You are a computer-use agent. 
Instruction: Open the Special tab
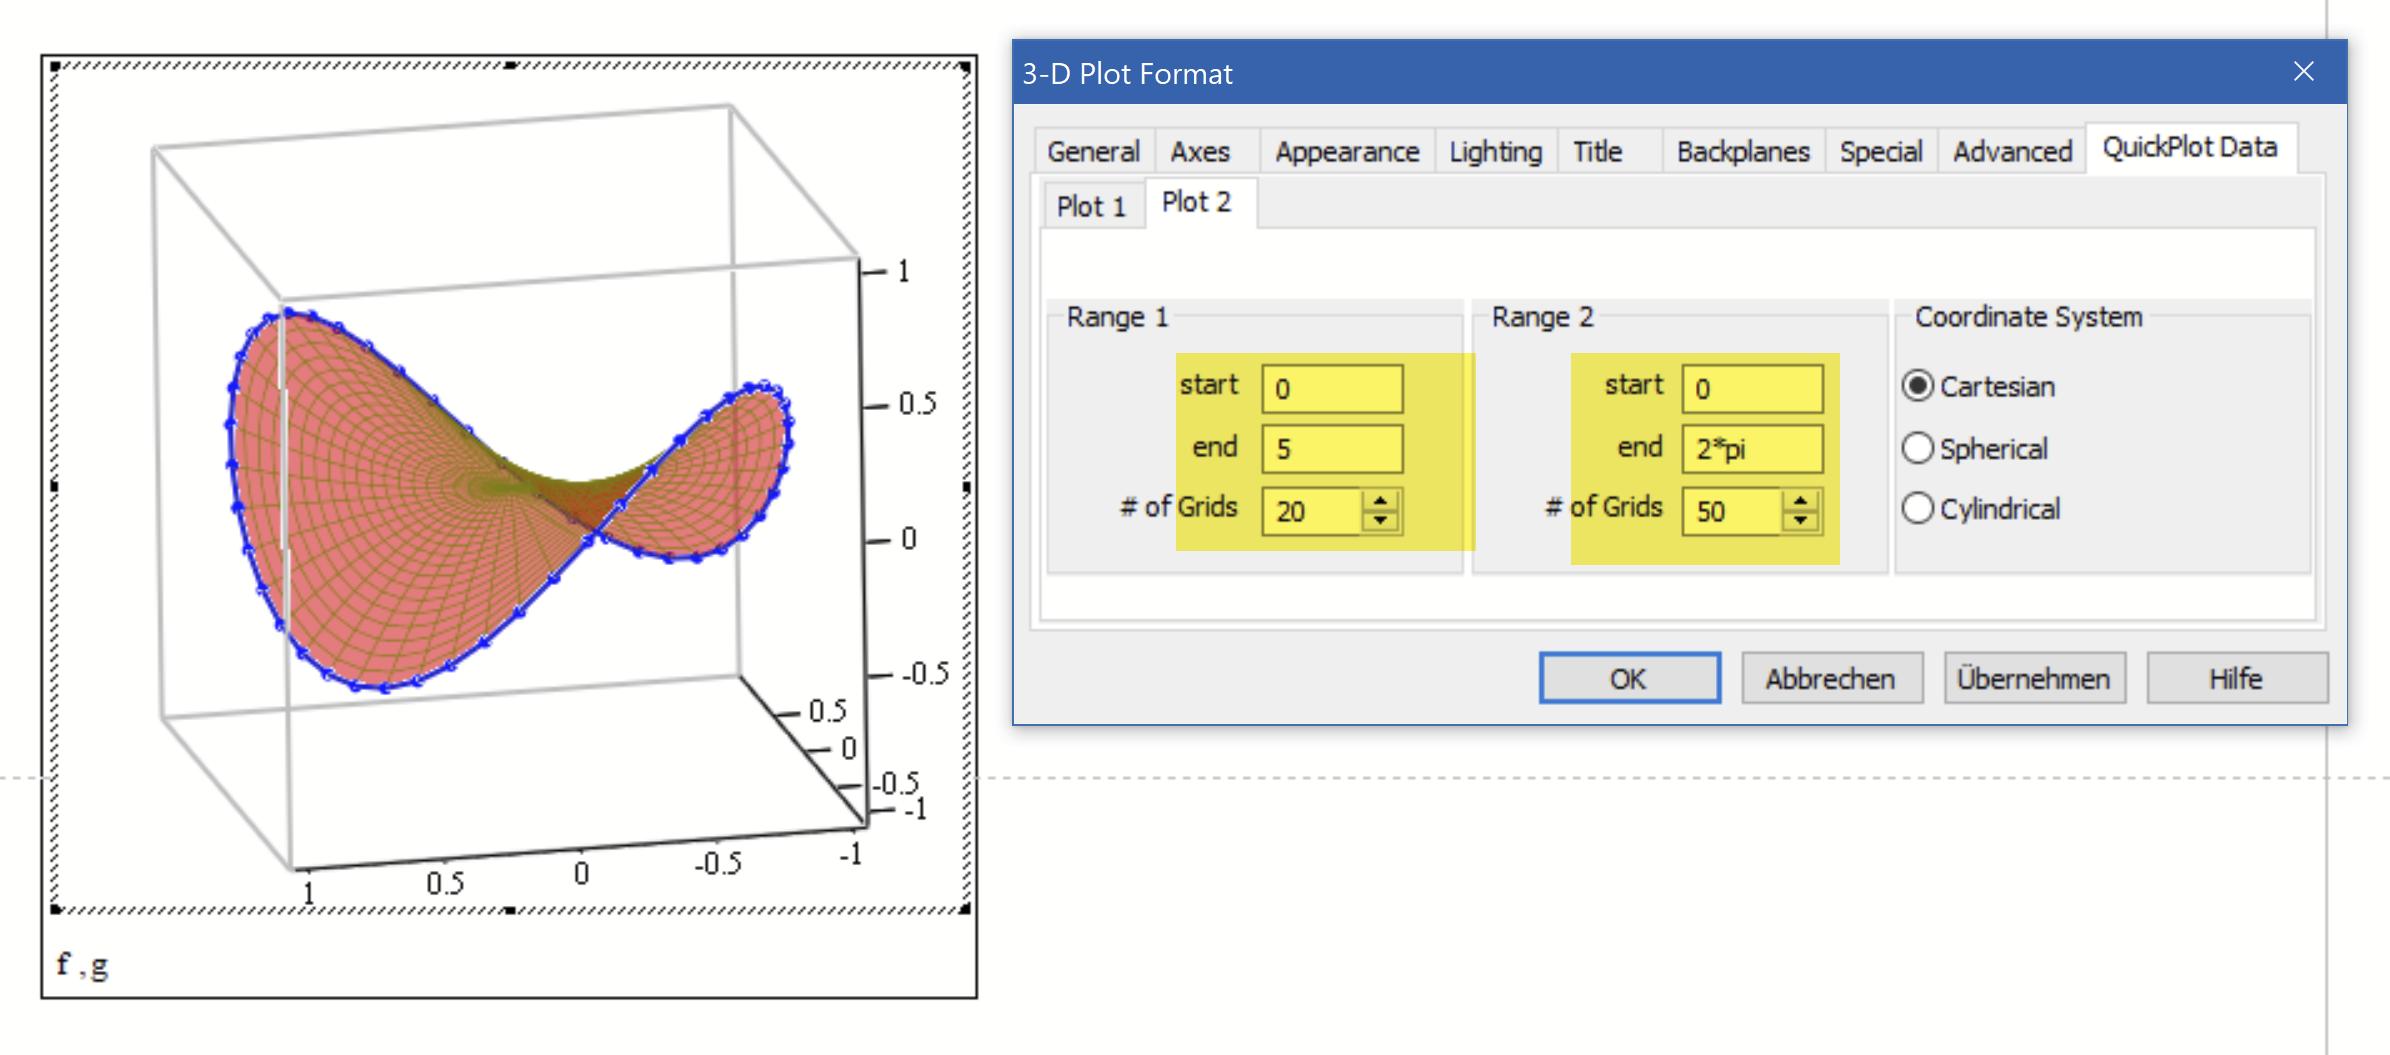tap(1881, 150)
